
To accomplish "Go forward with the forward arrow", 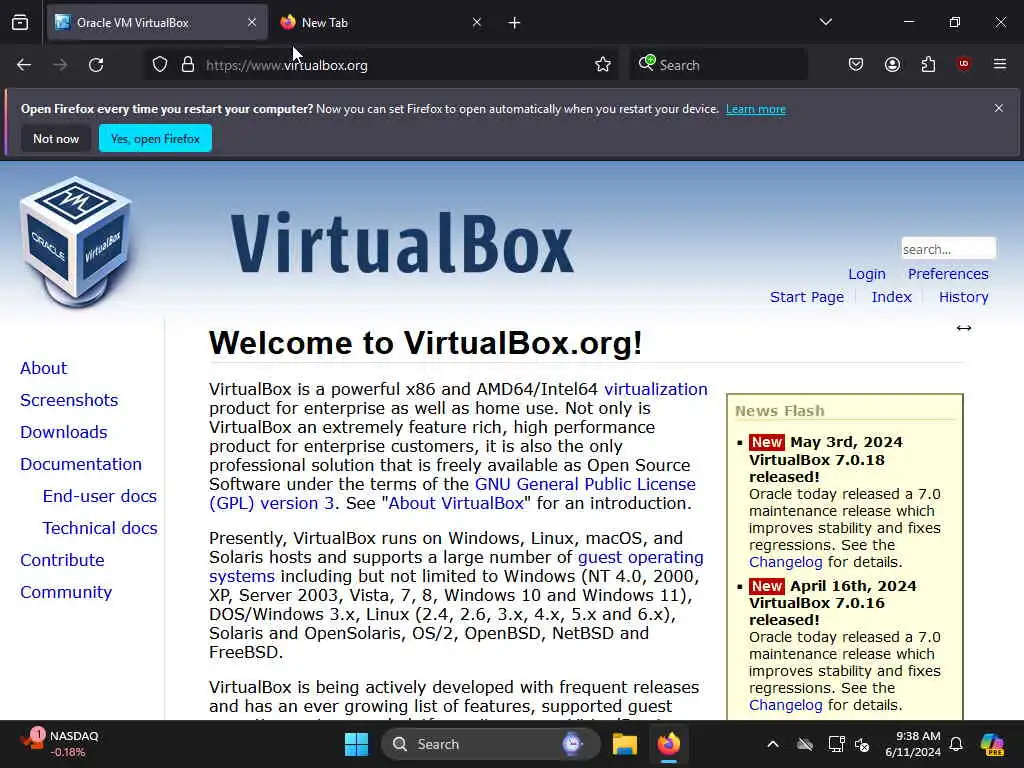I will pyautogui.click(x=60, y=65).
